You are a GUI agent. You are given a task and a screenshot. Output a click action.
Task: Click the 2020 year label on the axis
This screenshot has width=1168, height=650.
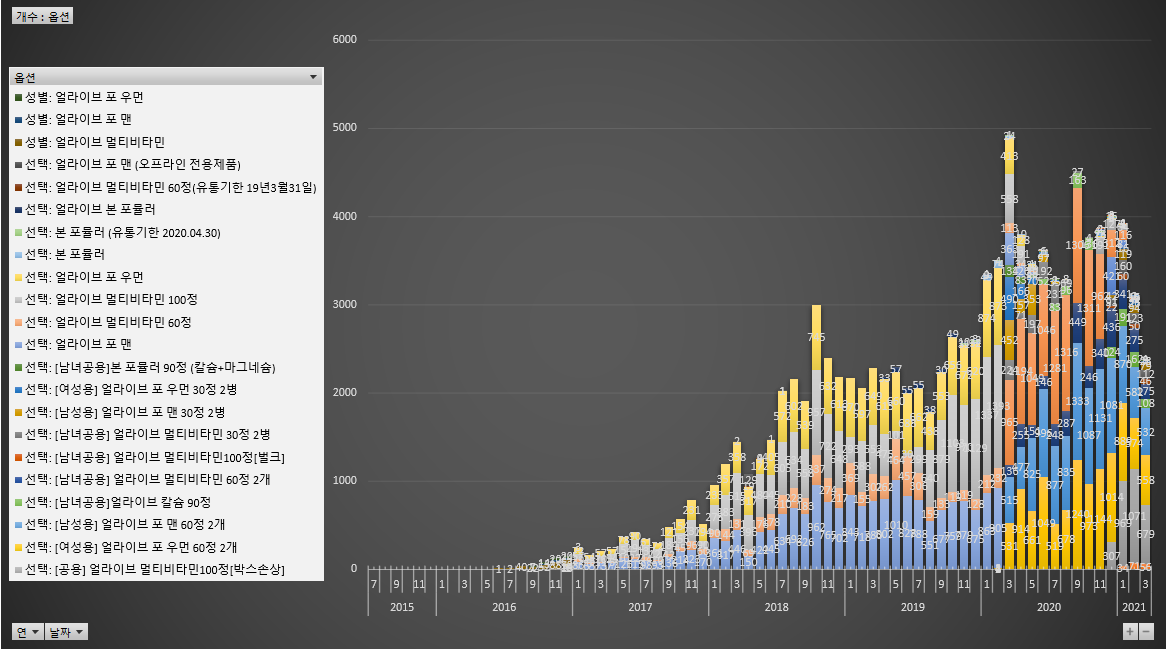(x=1049, y=607)
